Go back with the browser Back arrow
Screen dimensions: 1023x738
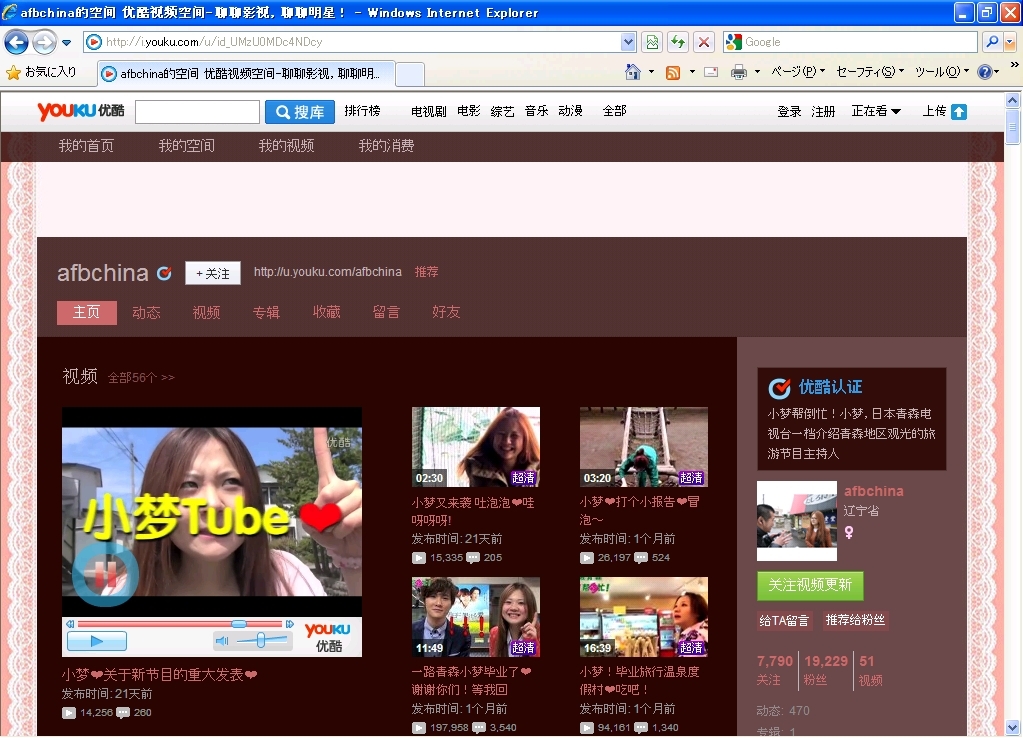(x=16, y=42)
